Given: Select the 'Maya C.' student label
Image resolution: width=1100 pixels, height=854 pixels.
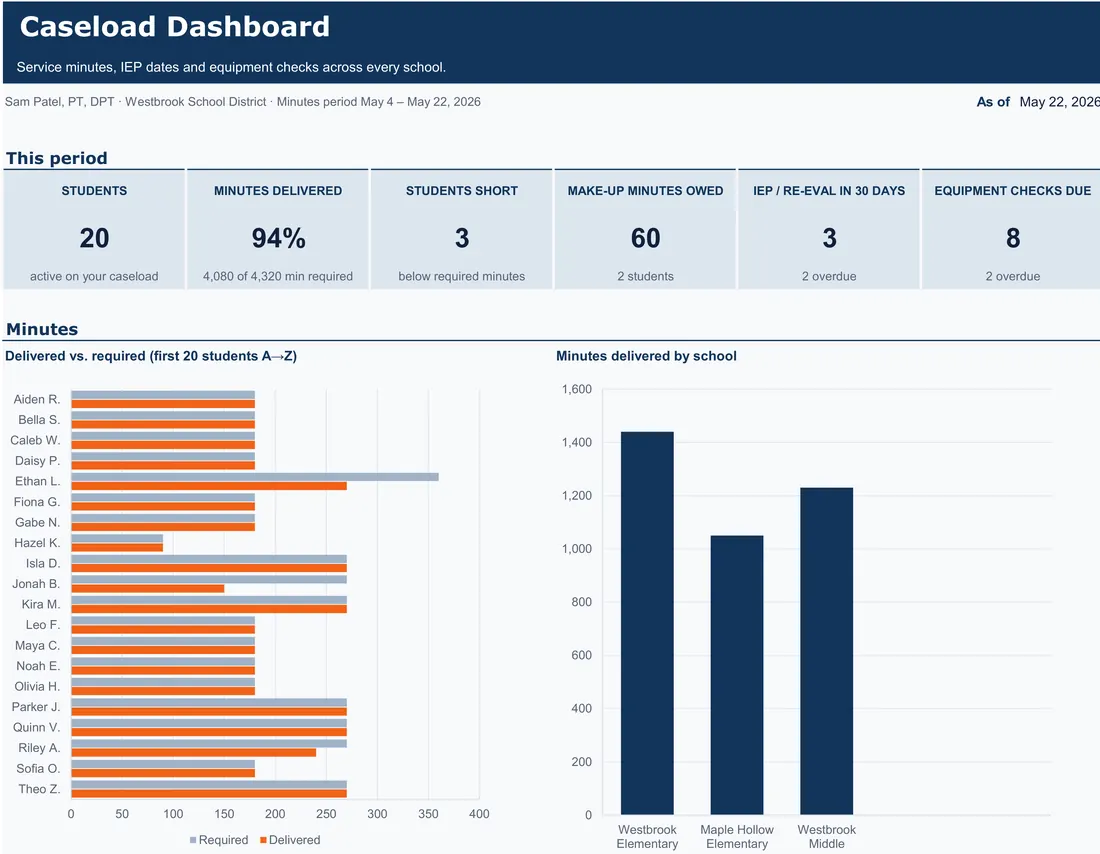Looking at the screenshot, I should (38, 646).
